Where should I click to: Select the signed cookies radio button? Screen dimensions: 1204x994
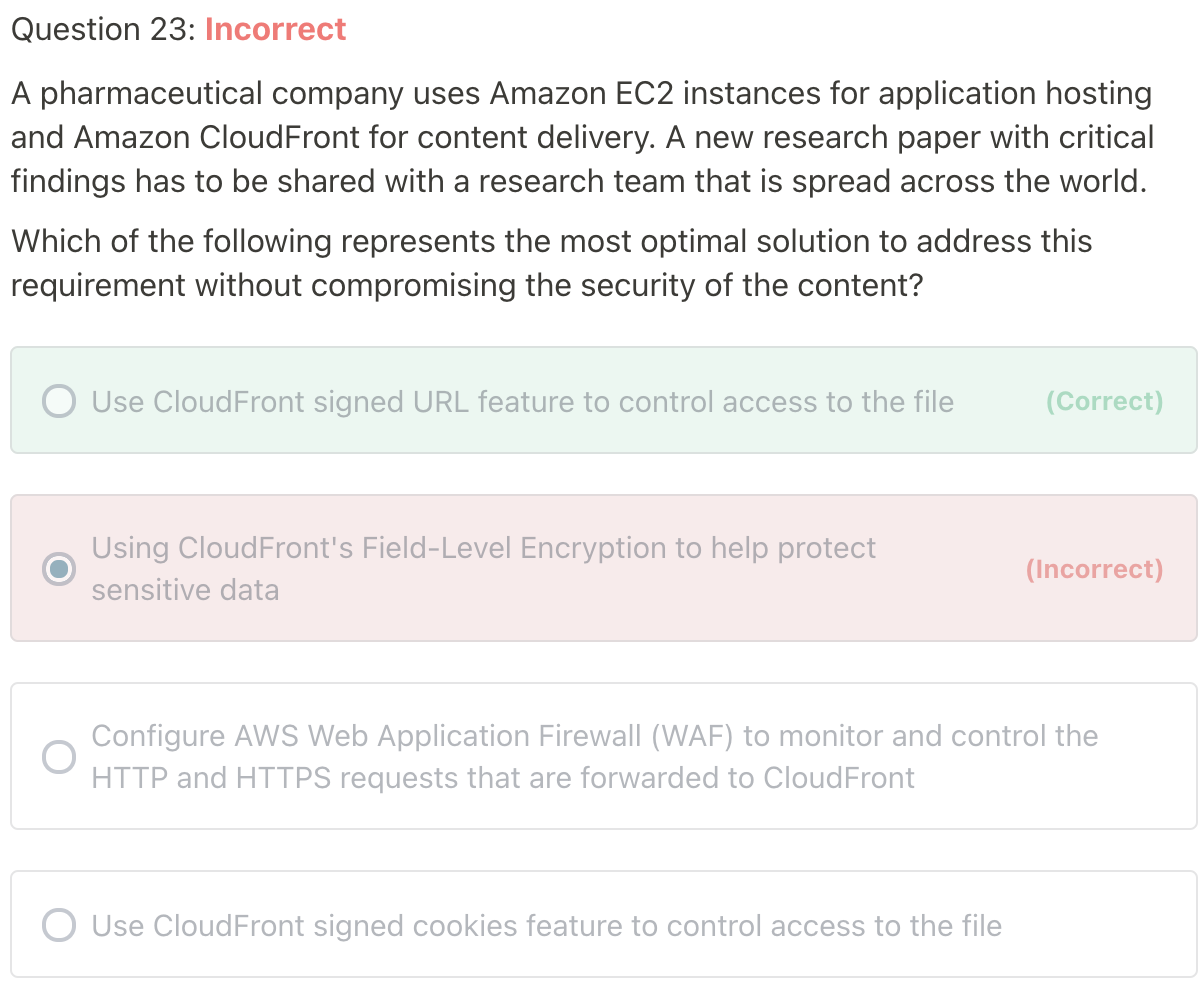59,925
